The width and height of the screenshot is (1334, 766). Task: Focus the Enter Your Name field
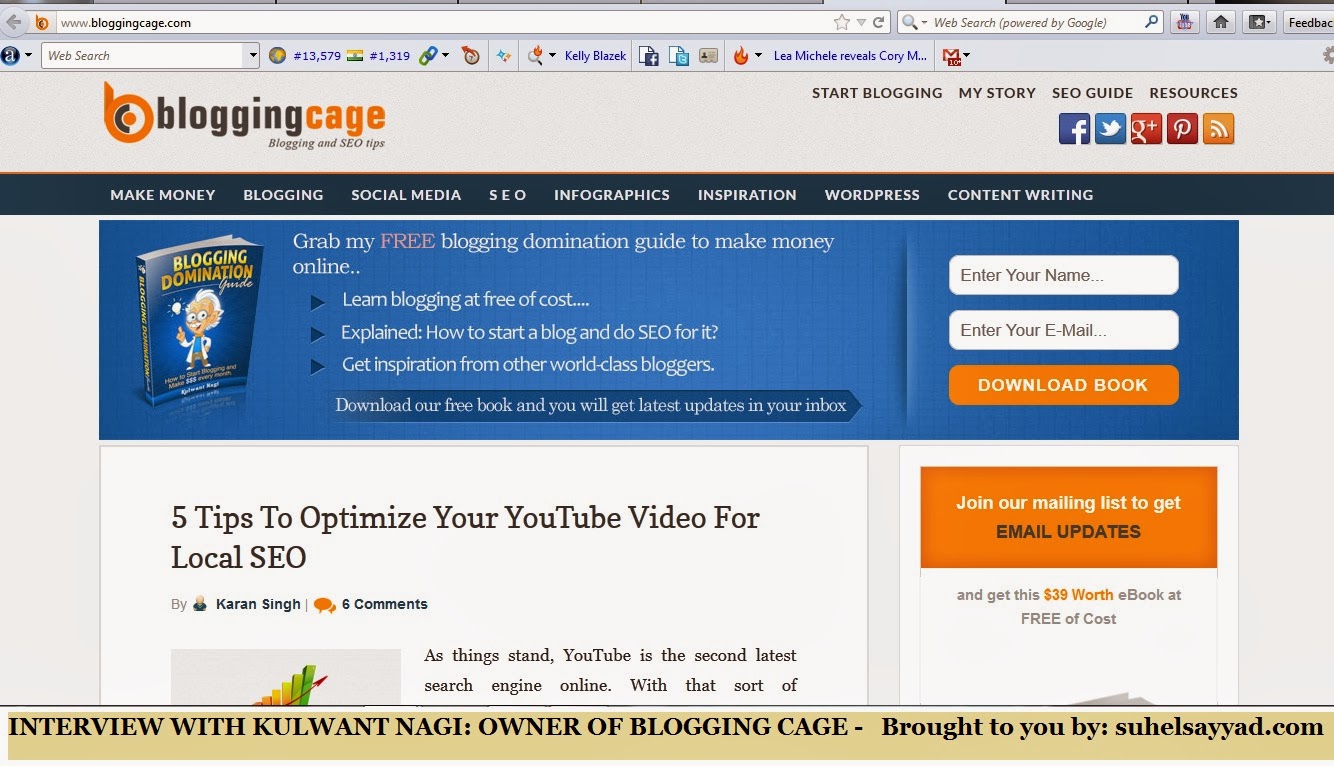point(1063,275)
